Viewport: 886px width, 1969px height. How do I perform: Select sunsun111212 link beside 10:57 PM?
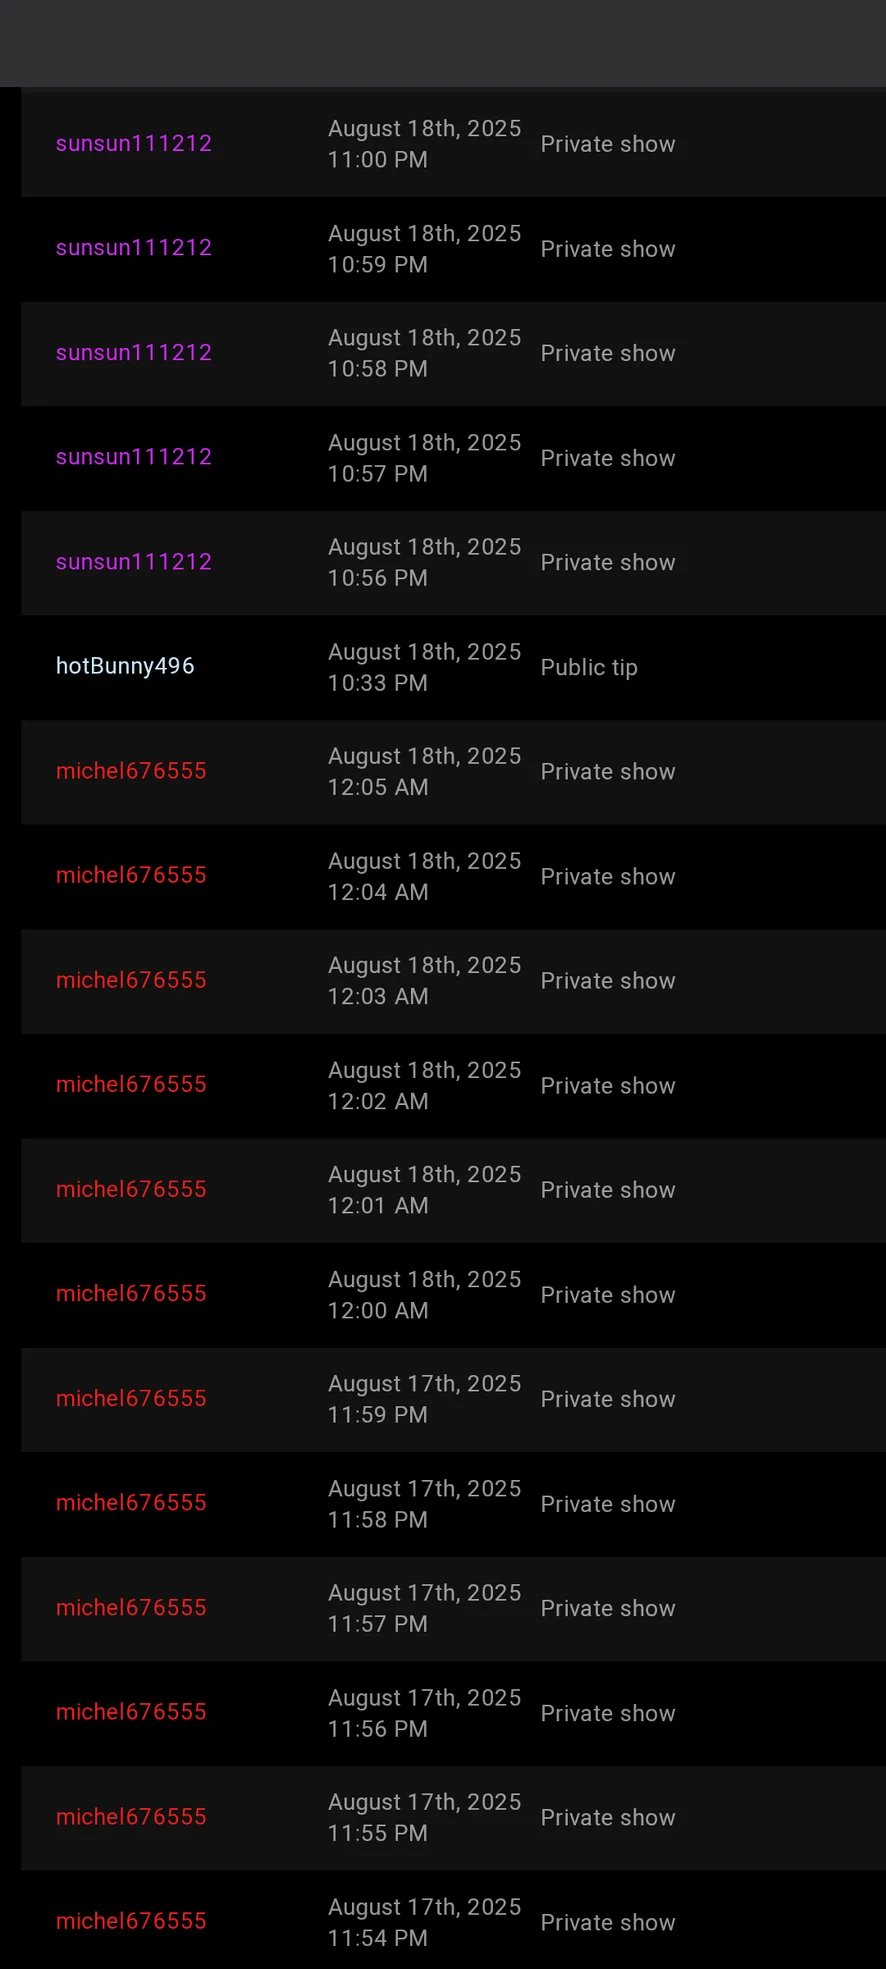(x=134, y=457)
